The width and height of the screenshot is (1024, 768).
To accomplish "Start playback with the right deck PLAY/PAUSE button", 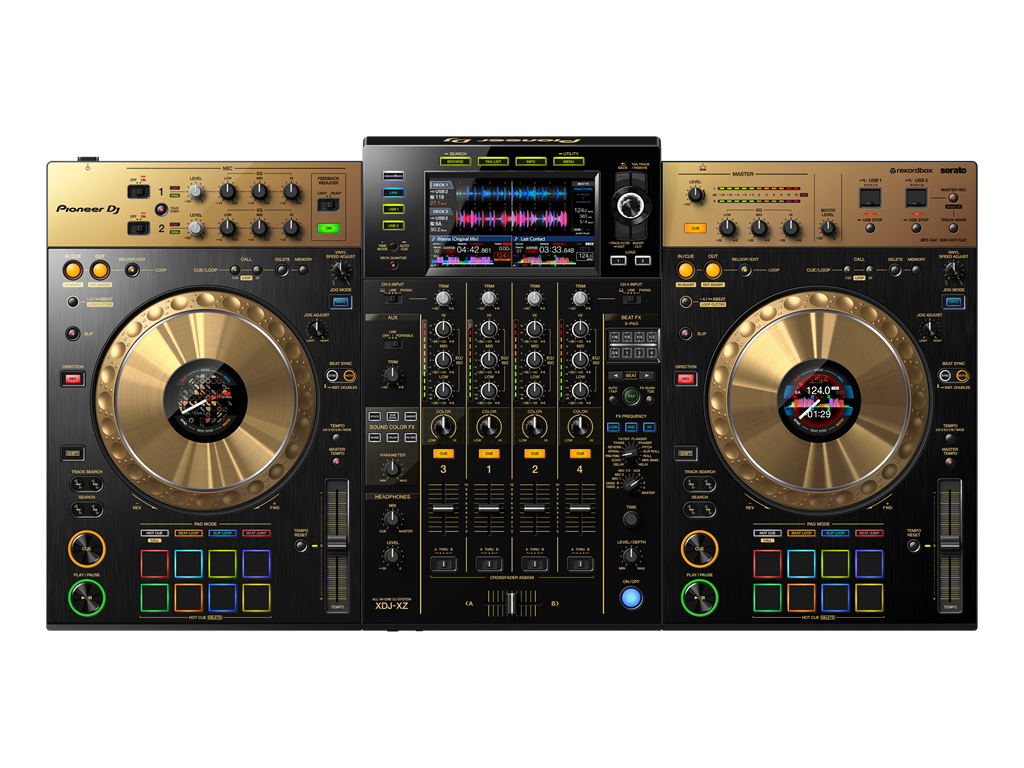I will coord(699,598).
